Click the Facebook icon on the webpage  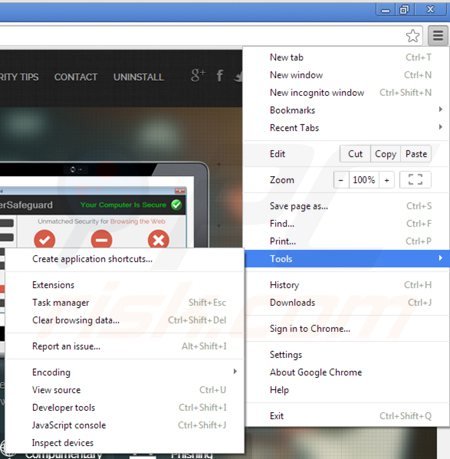coord(220,76)
